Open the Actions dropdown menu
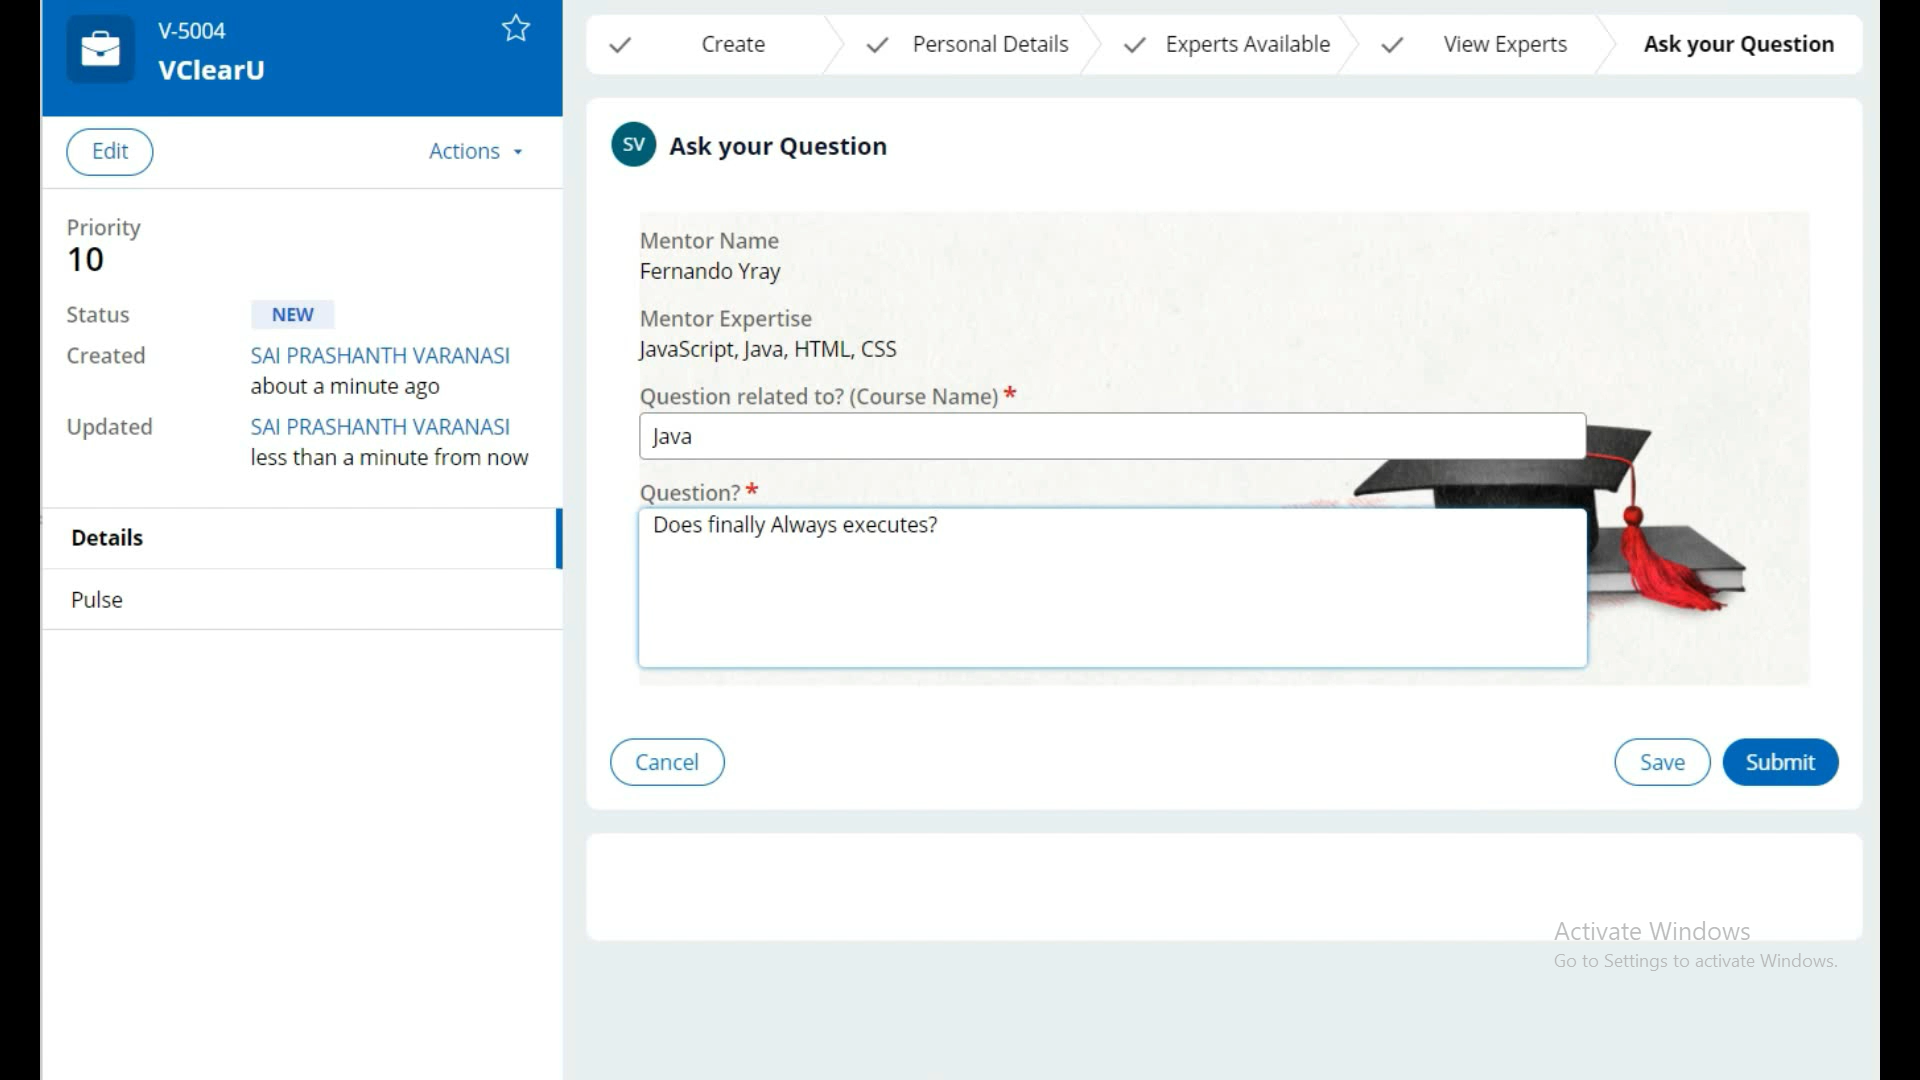The image size is (1920, 1080). click(475, 151)
